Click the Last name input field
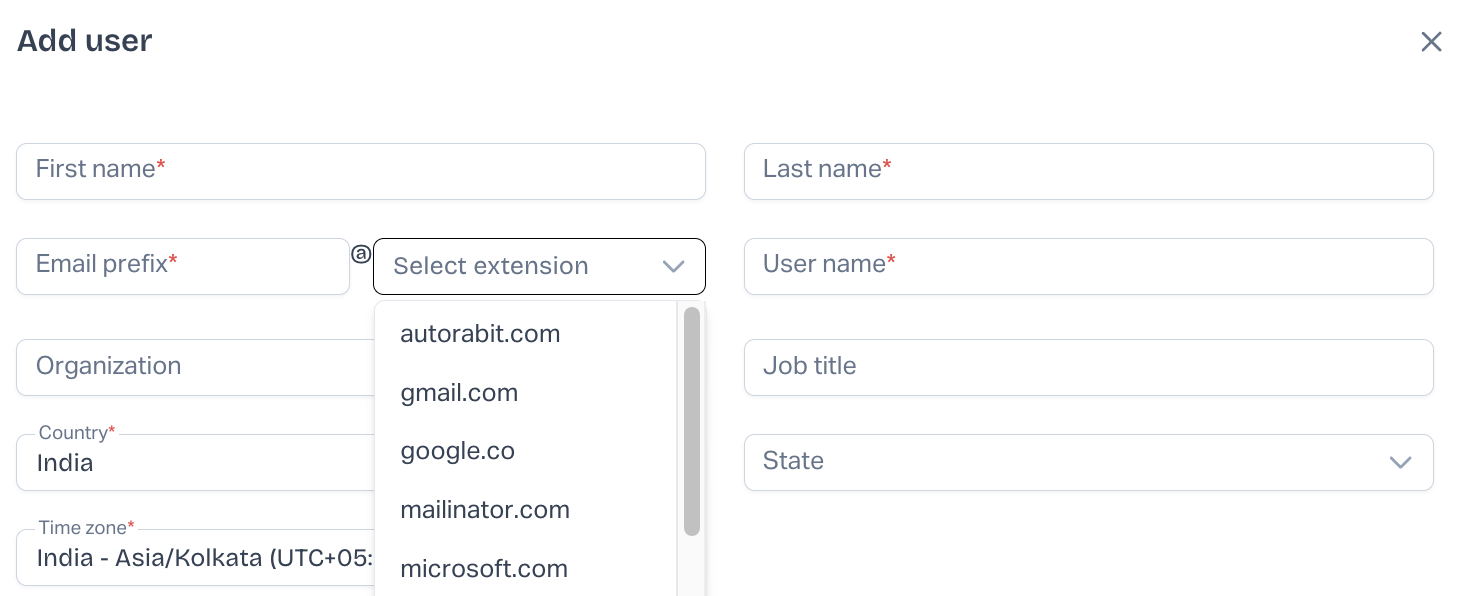 pyautogui.click(x=1088, y=171)
